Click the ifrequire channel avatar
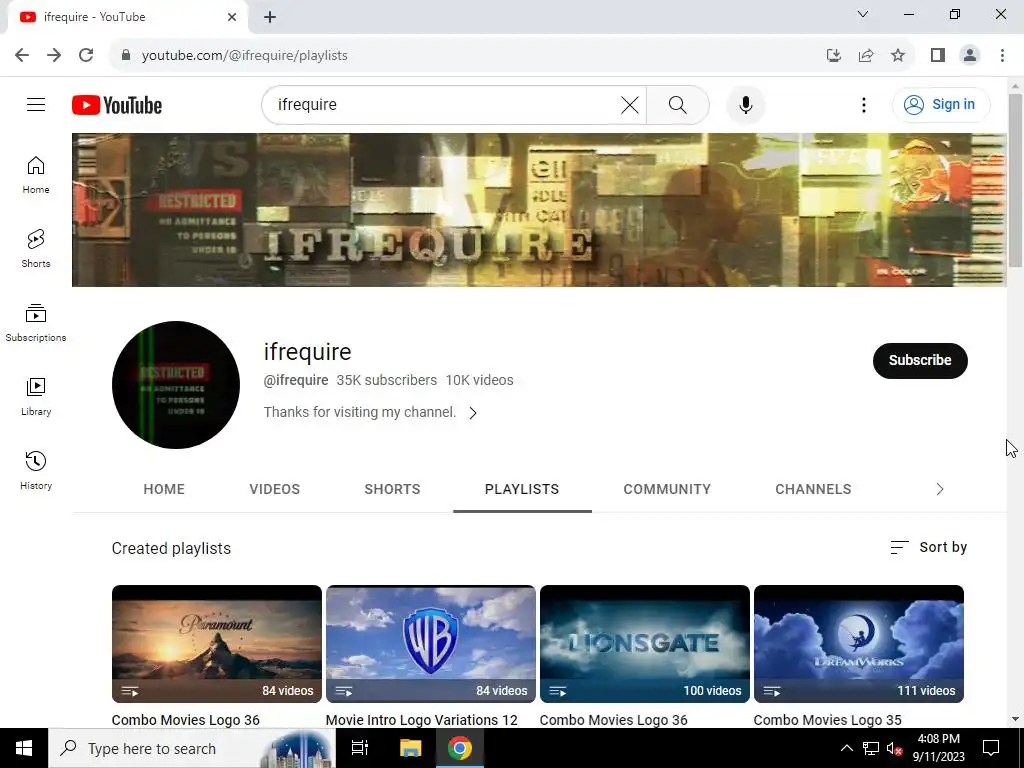This screenshot has height=768, width=1024. pos(176,385)
